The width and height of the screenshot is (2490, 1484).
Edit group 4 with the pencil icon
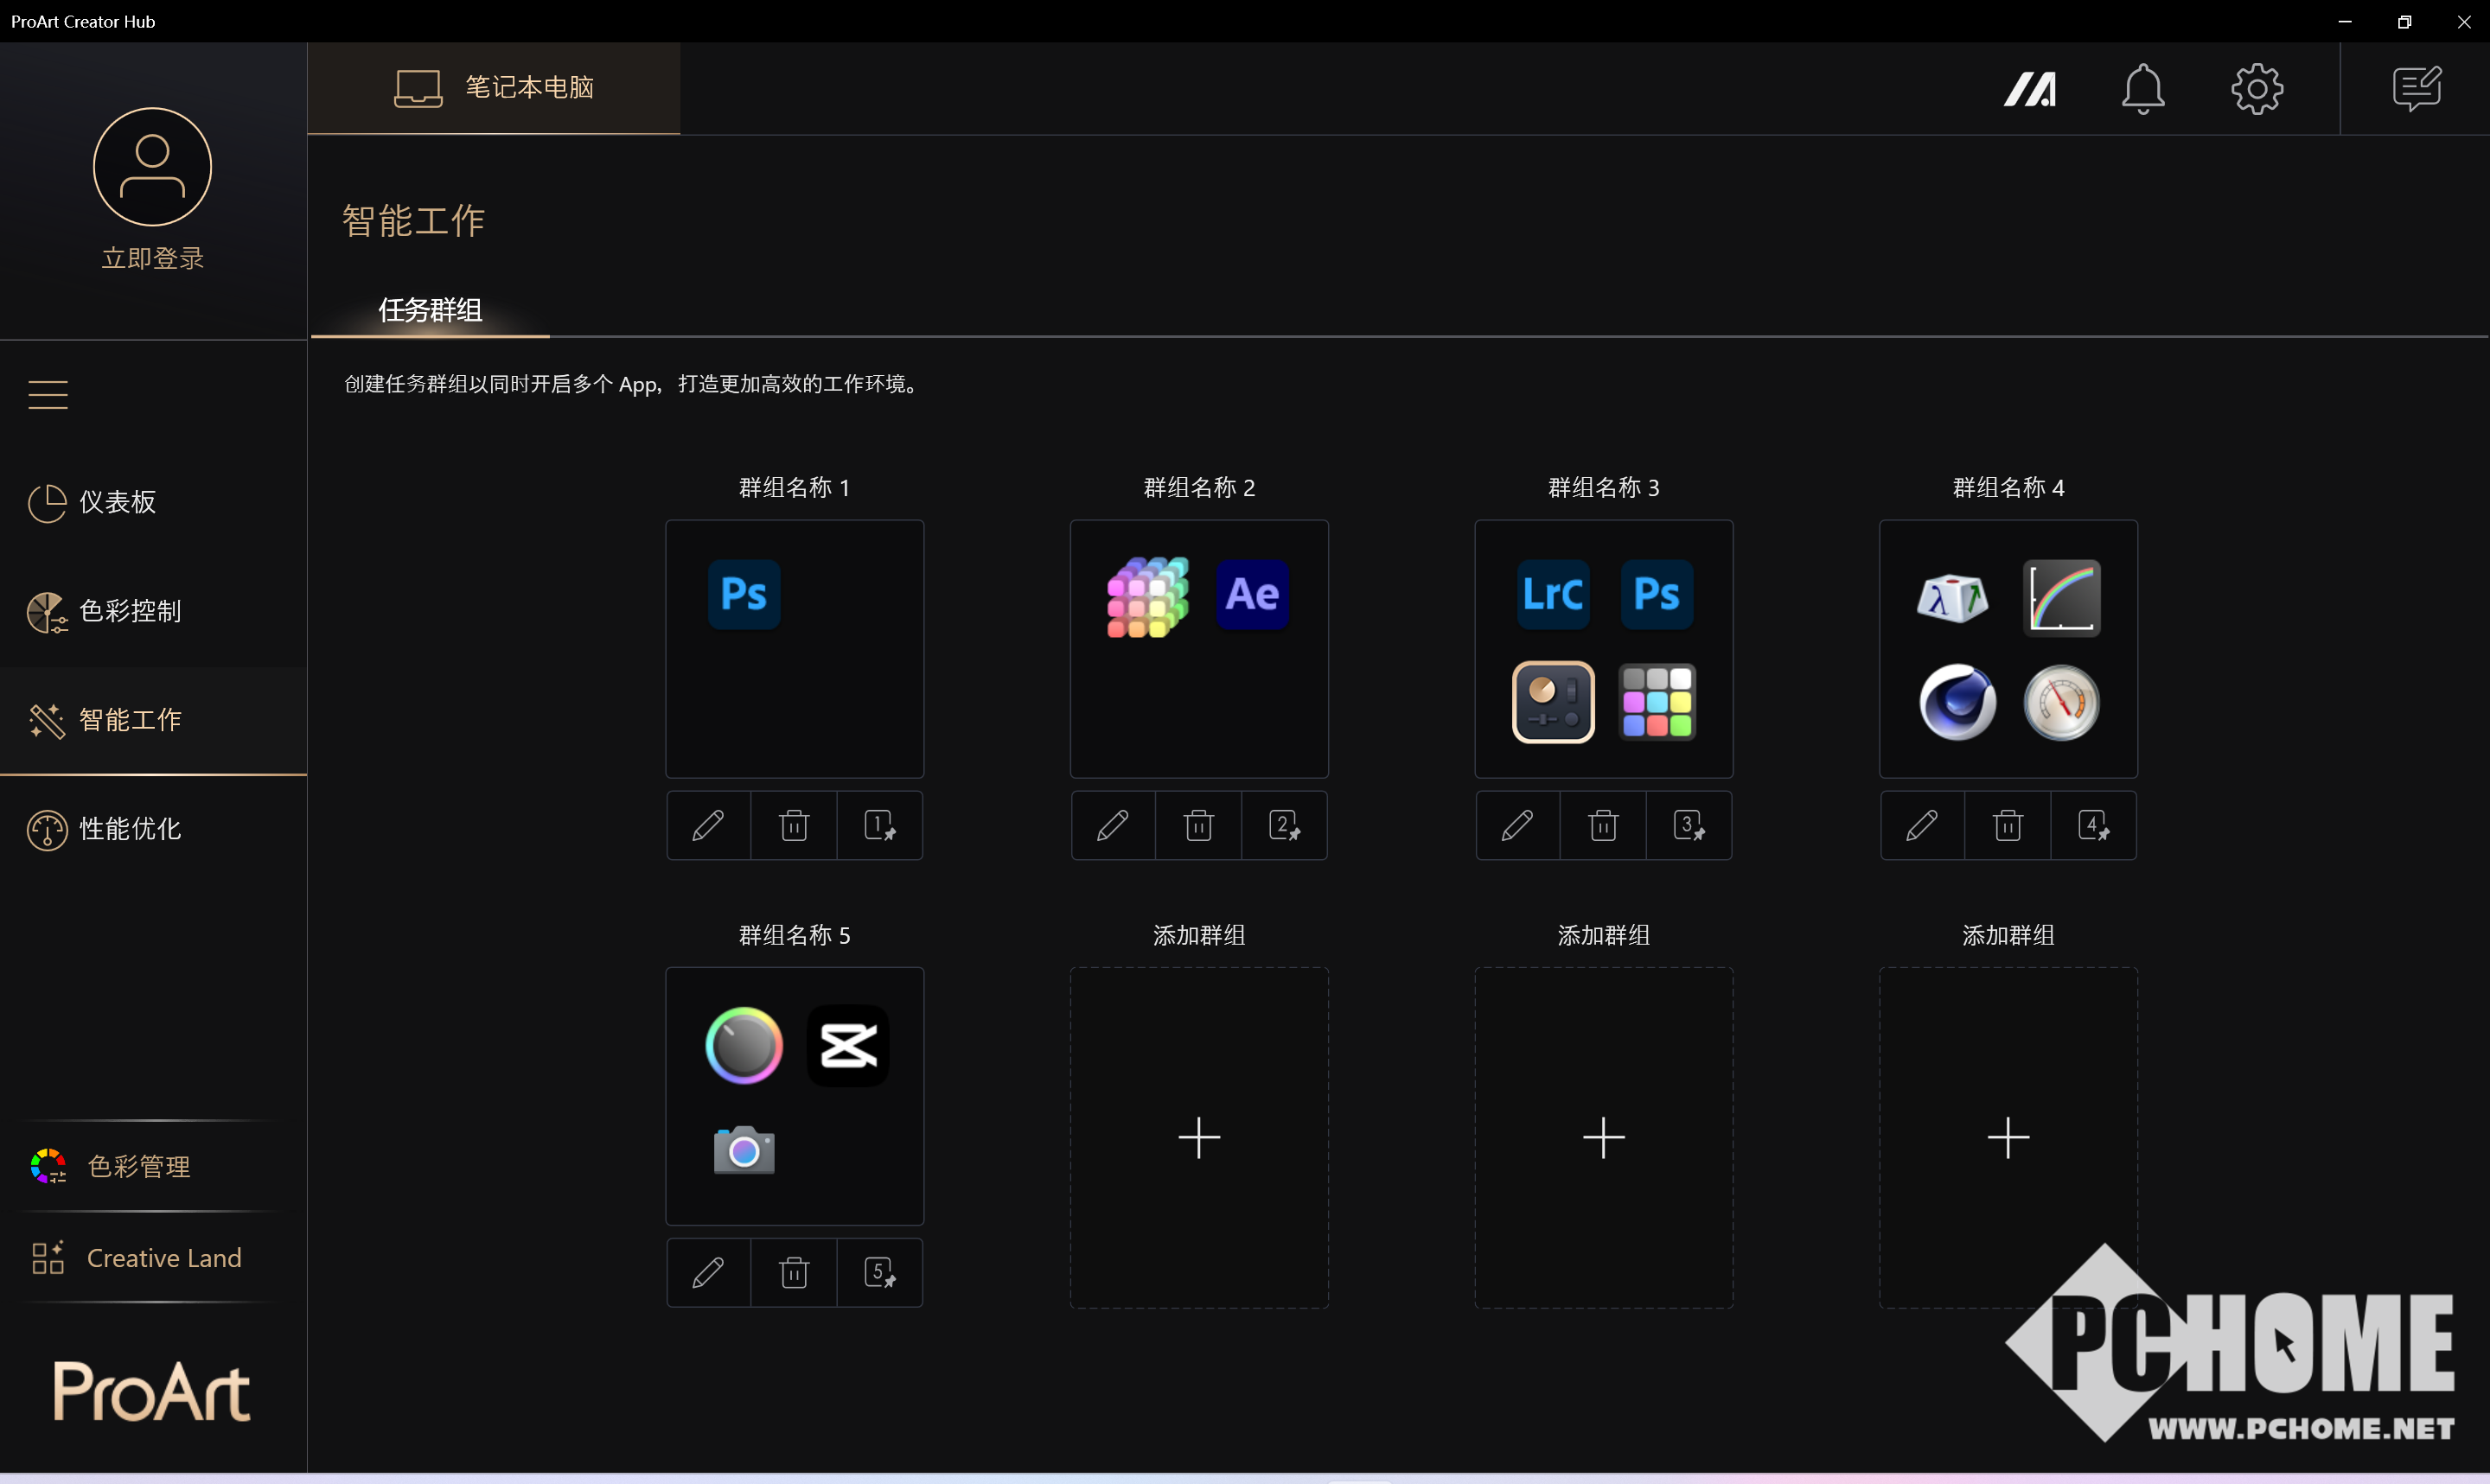click(x=1922, y=825)
